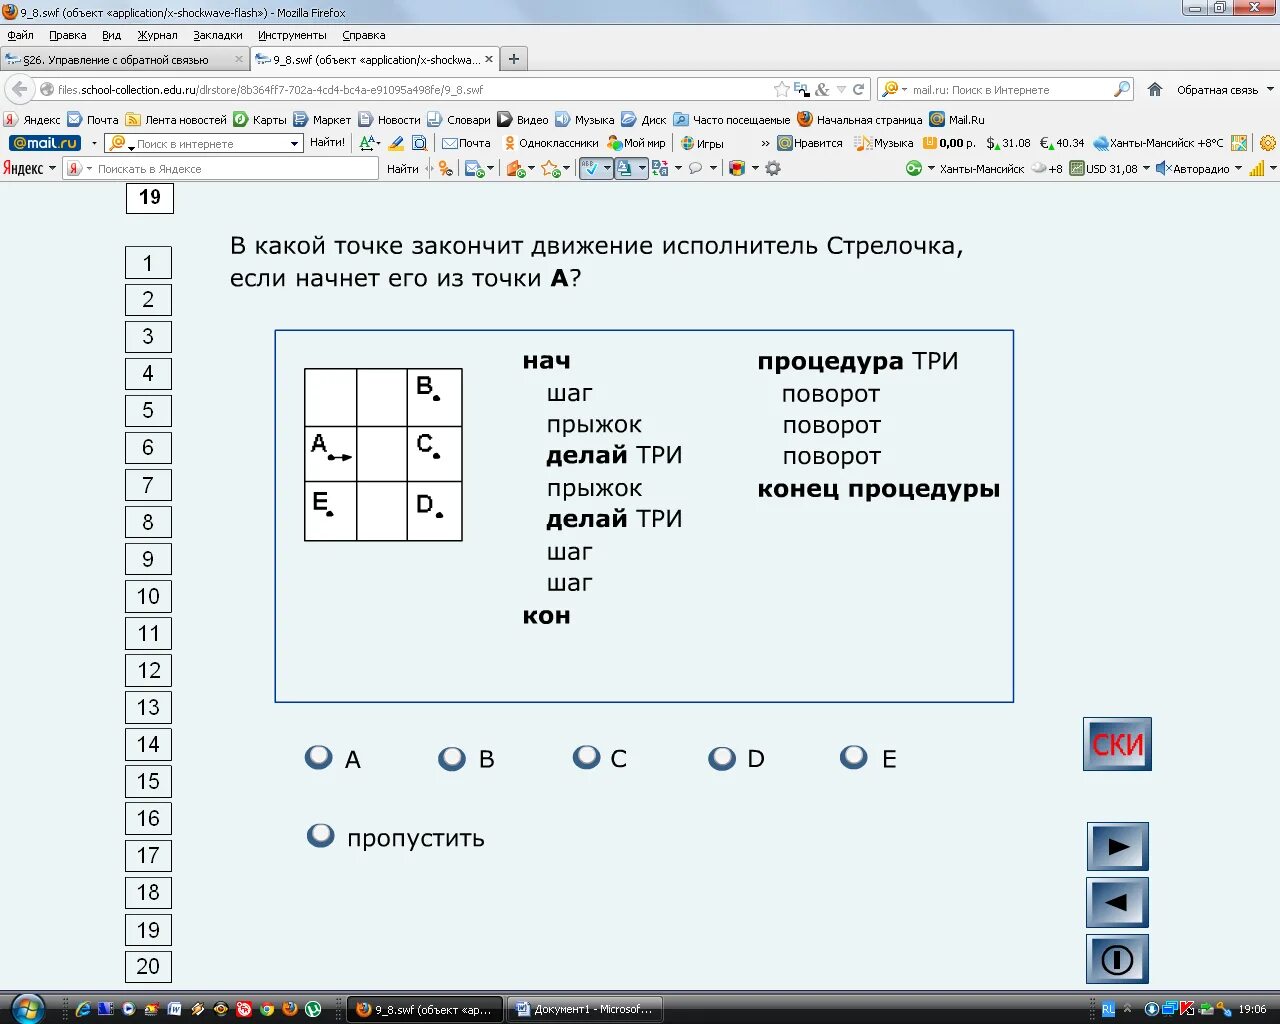Screen dimensions: 1280x1024
Task: Open a new tab with plus button
Action: click(x=513, y=59)
